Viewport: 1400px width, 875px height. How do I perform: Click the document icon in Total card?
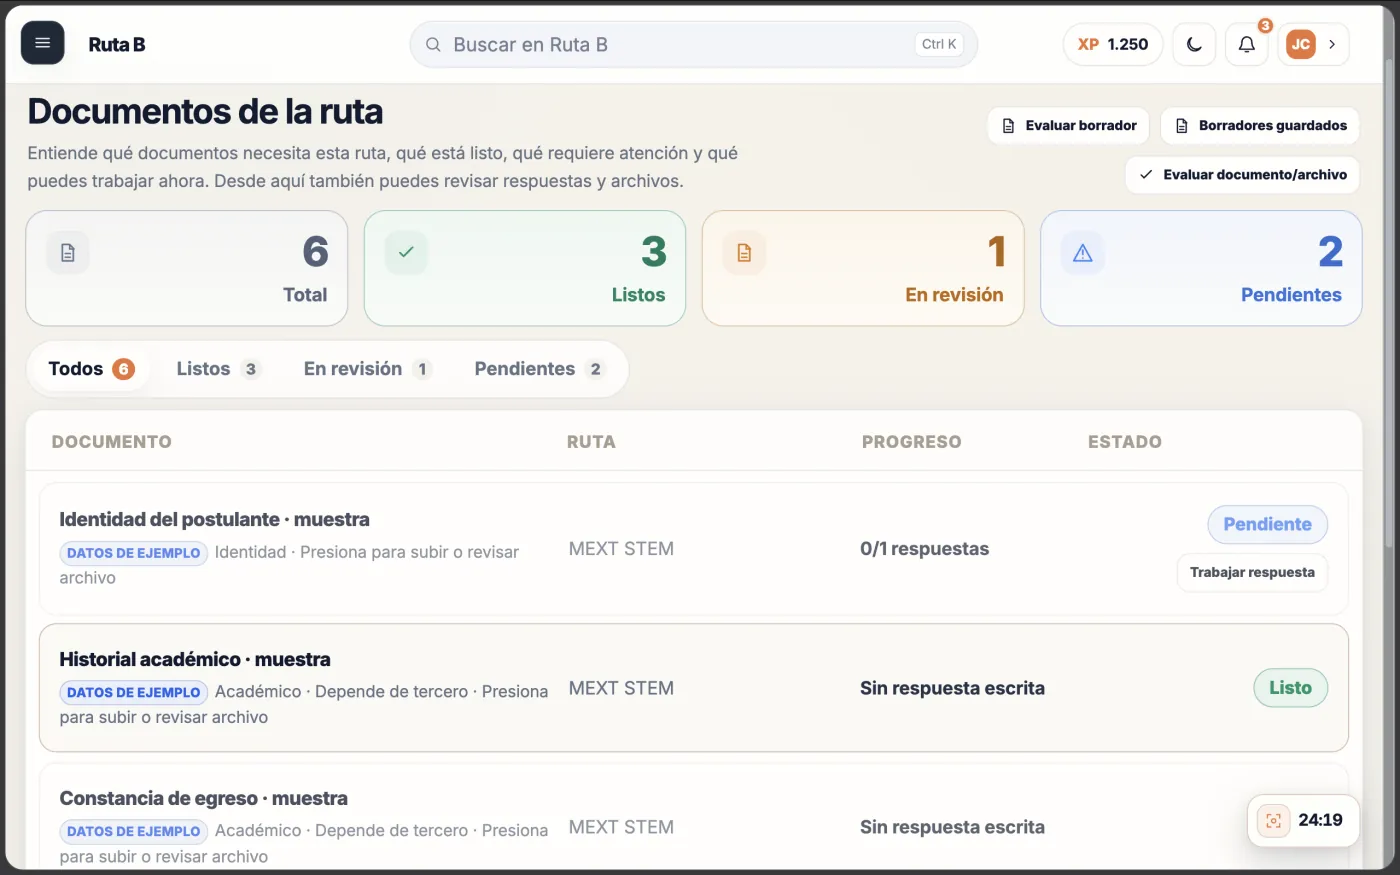(x=68, y=253)
